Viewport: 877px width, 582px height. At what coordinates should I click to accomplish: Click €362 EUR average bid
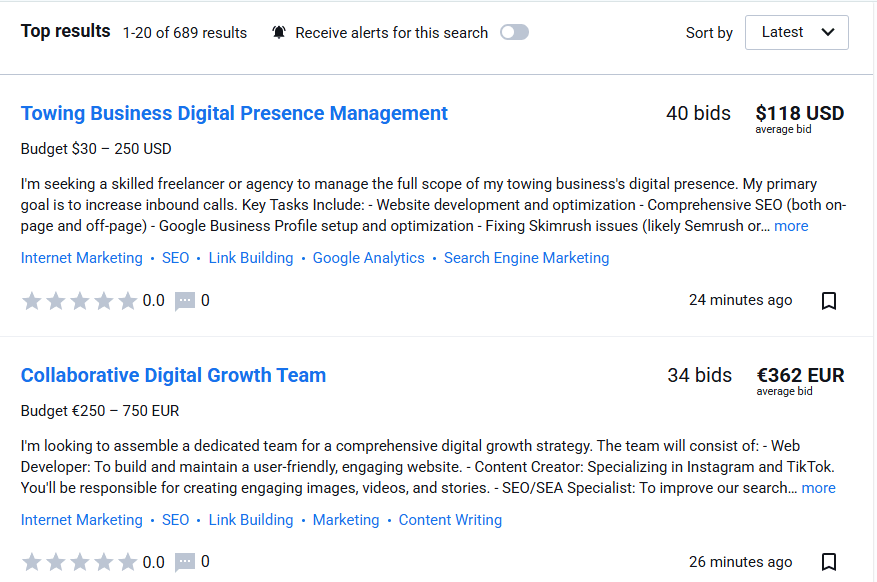800,375
